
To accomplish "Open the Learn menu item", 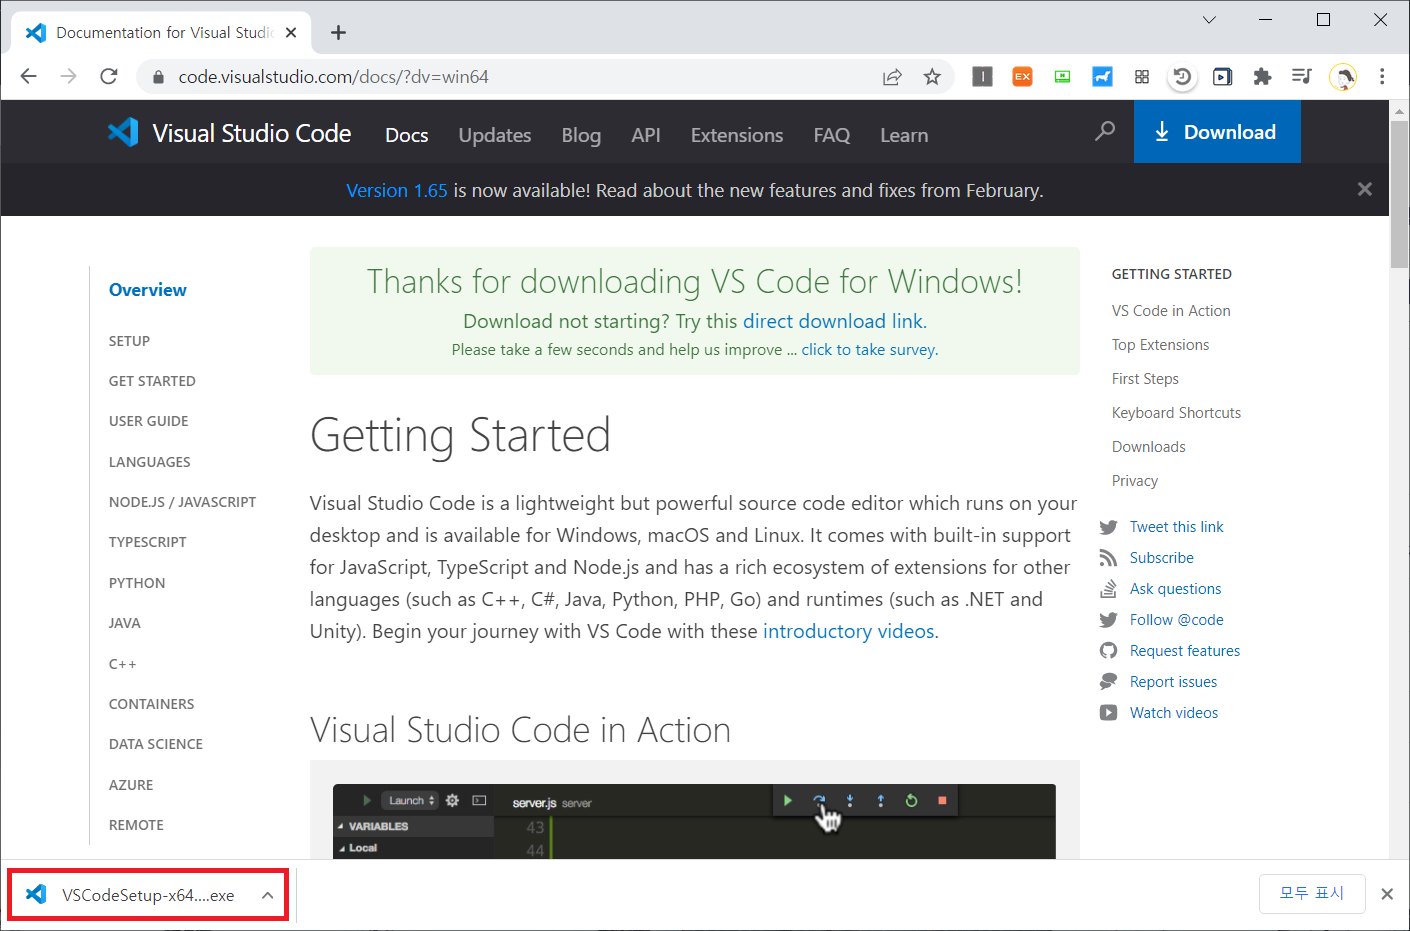I will (x=904, y=135).
